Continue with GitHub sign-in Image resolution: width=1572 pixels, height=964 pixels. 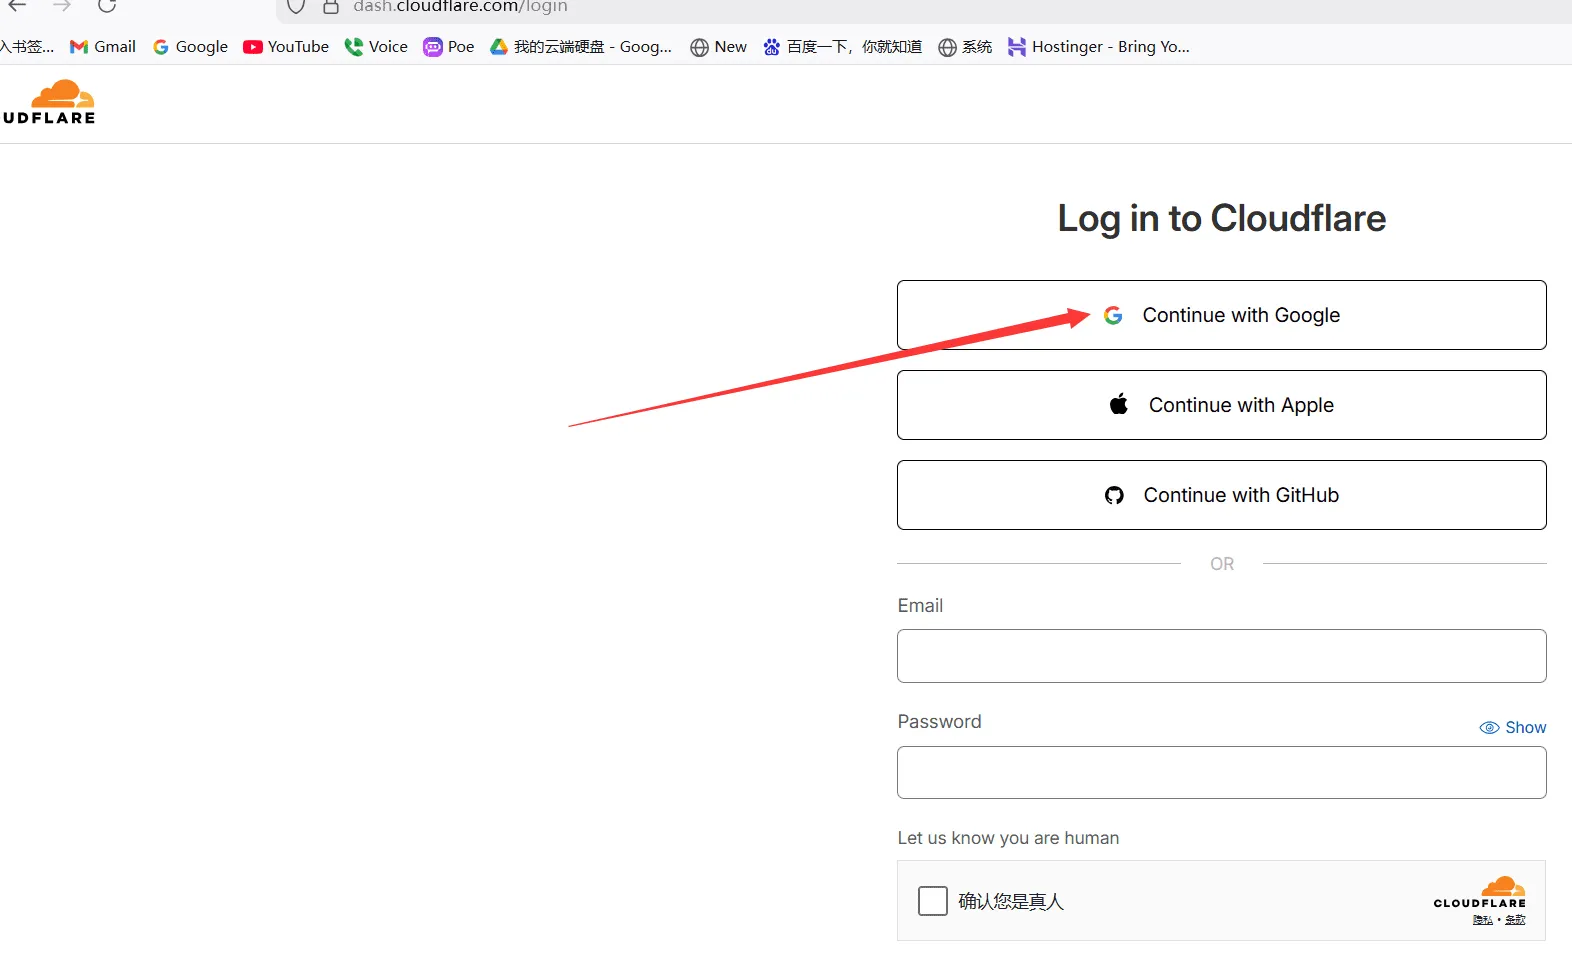[x=1221, y=495]
